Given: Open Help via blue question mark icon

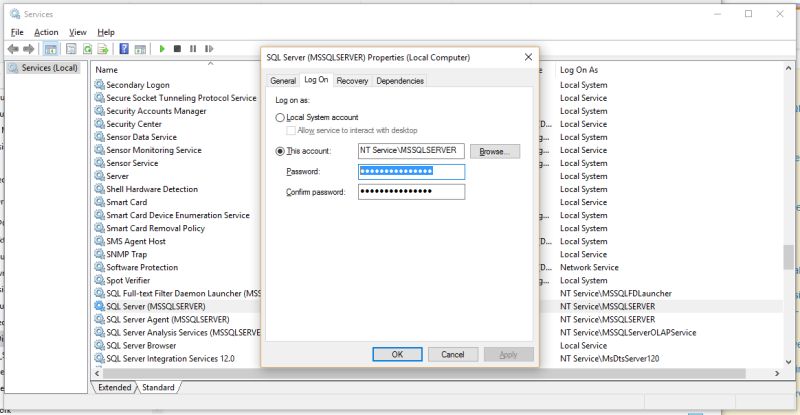Looking at the screenshot, I should [124, 49].
